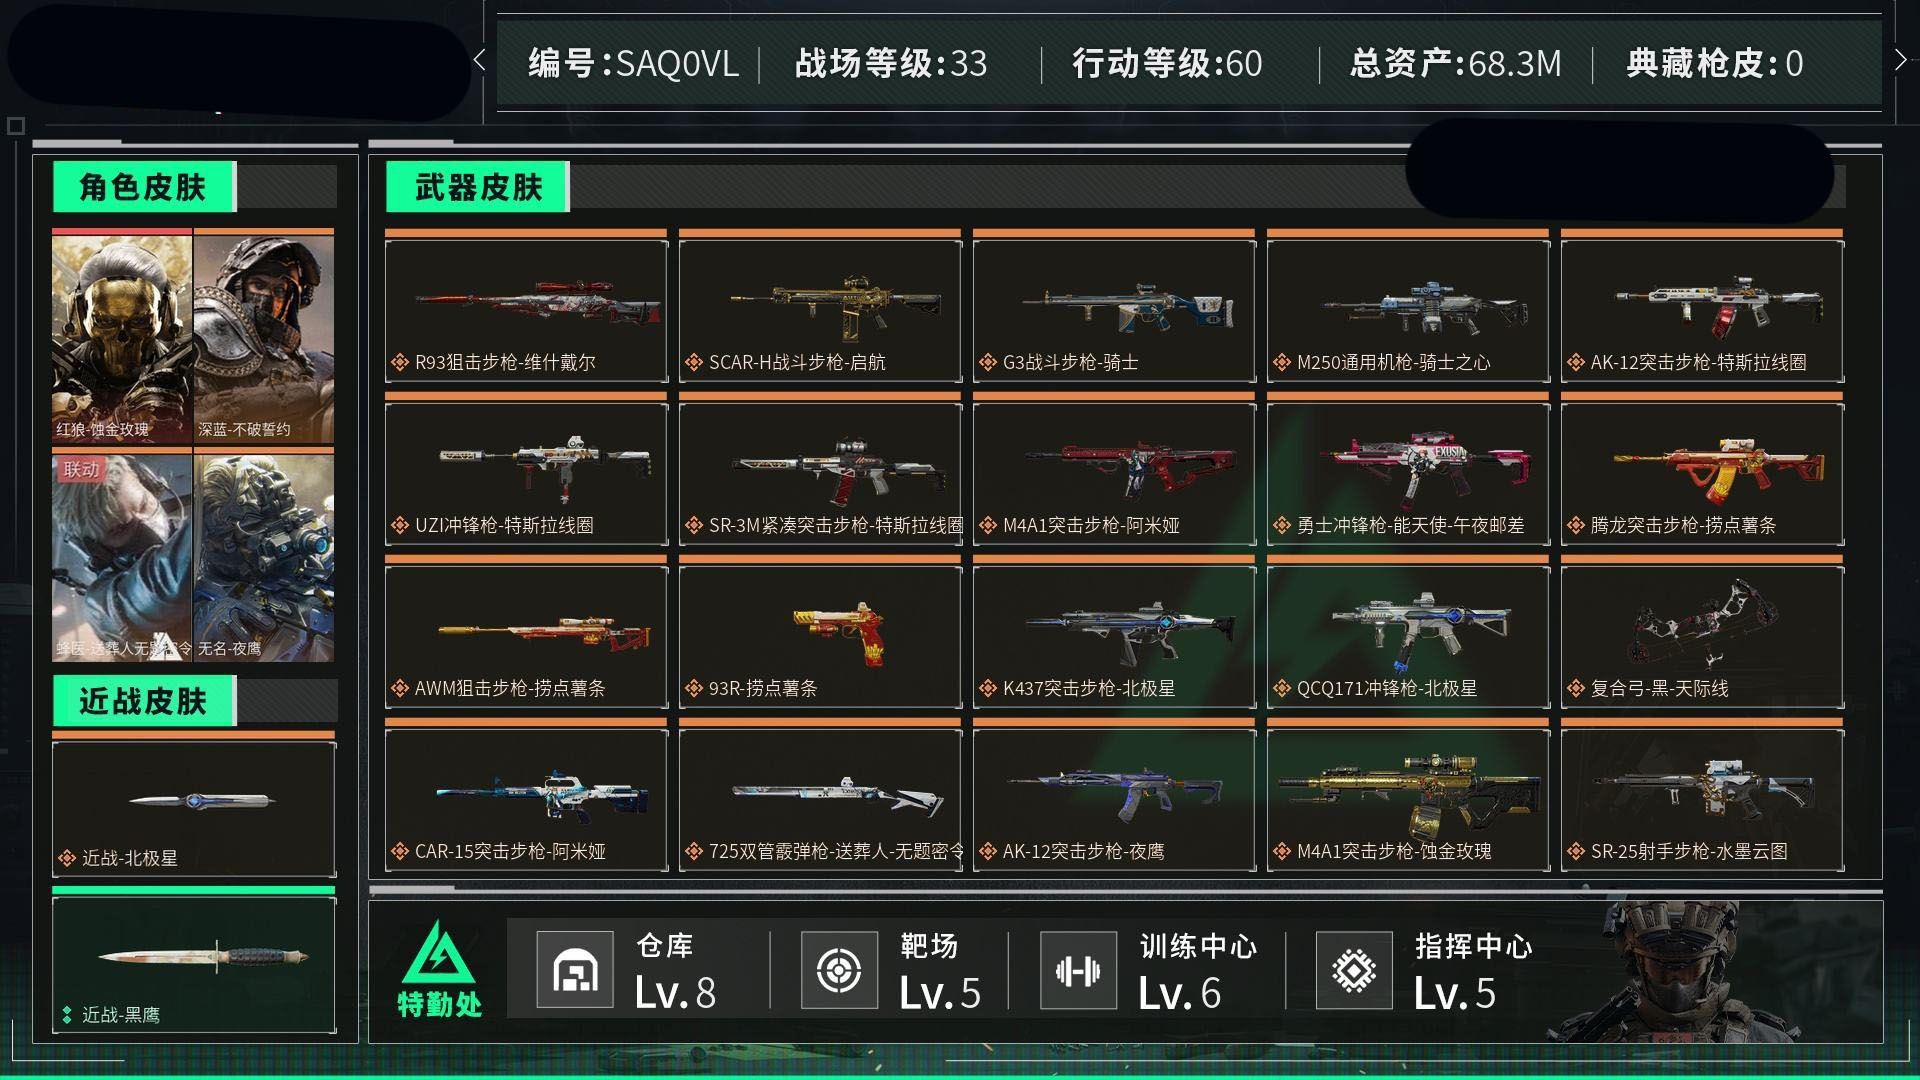1920x1080 pixels.
Task: Click the 近战-黑鹰 knife skin card
Action: point(194,962)
